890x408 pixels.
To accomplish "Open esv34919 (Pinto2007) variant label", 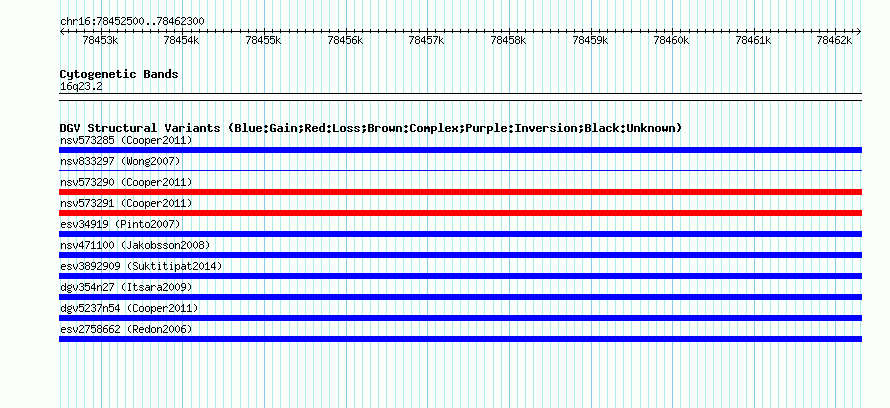I will tap(120, 224).
